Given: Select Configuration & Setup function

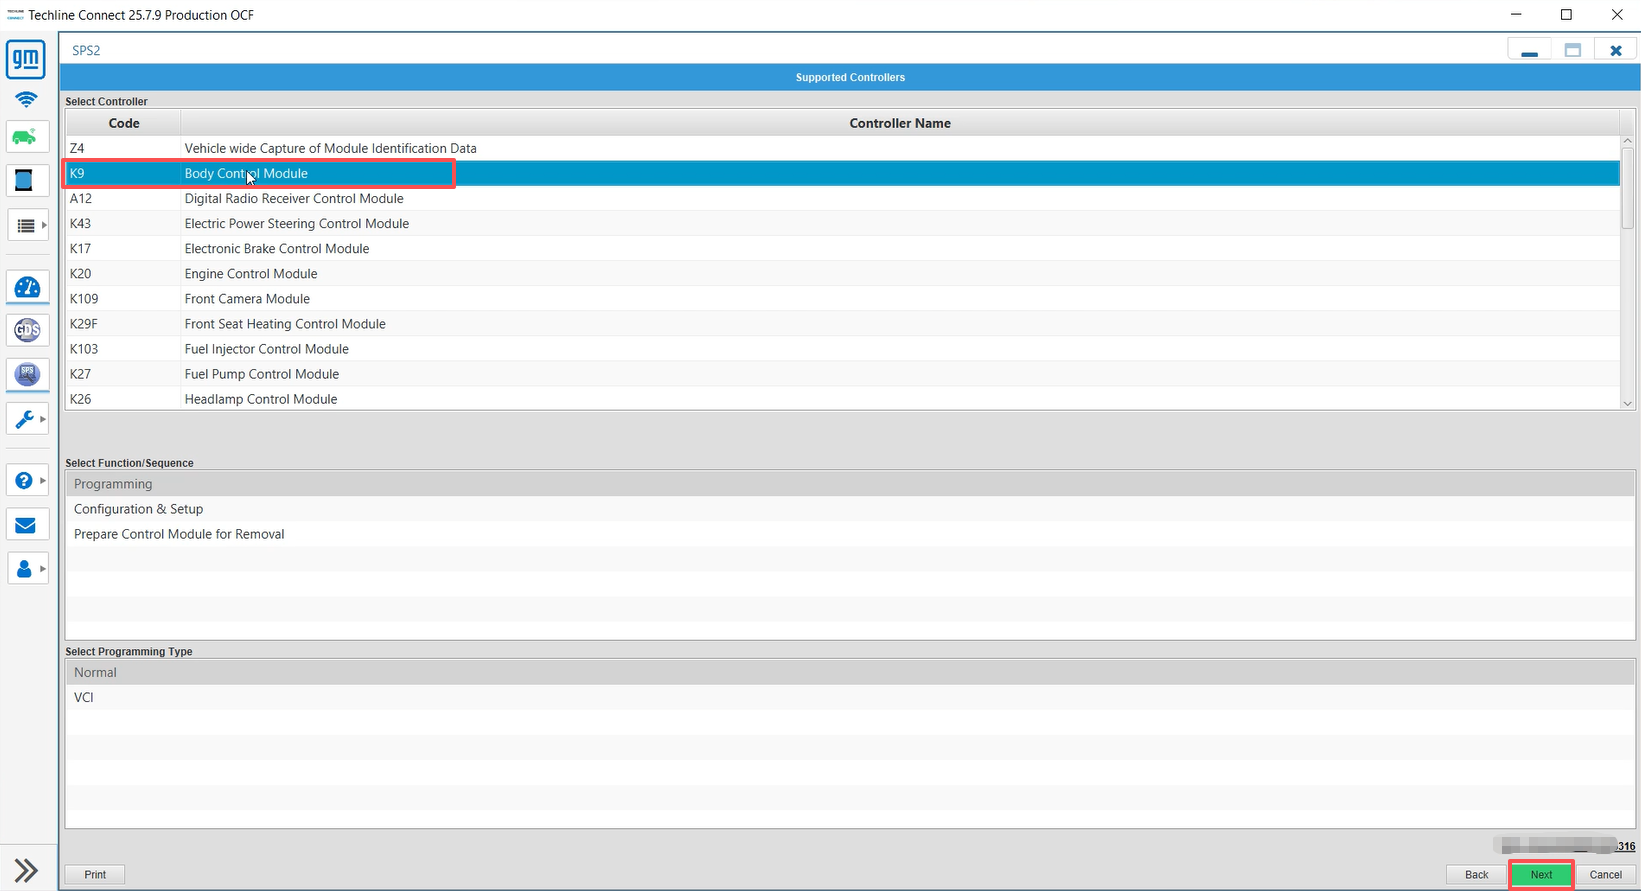Looking at the screenshot, I should [138, 509].
